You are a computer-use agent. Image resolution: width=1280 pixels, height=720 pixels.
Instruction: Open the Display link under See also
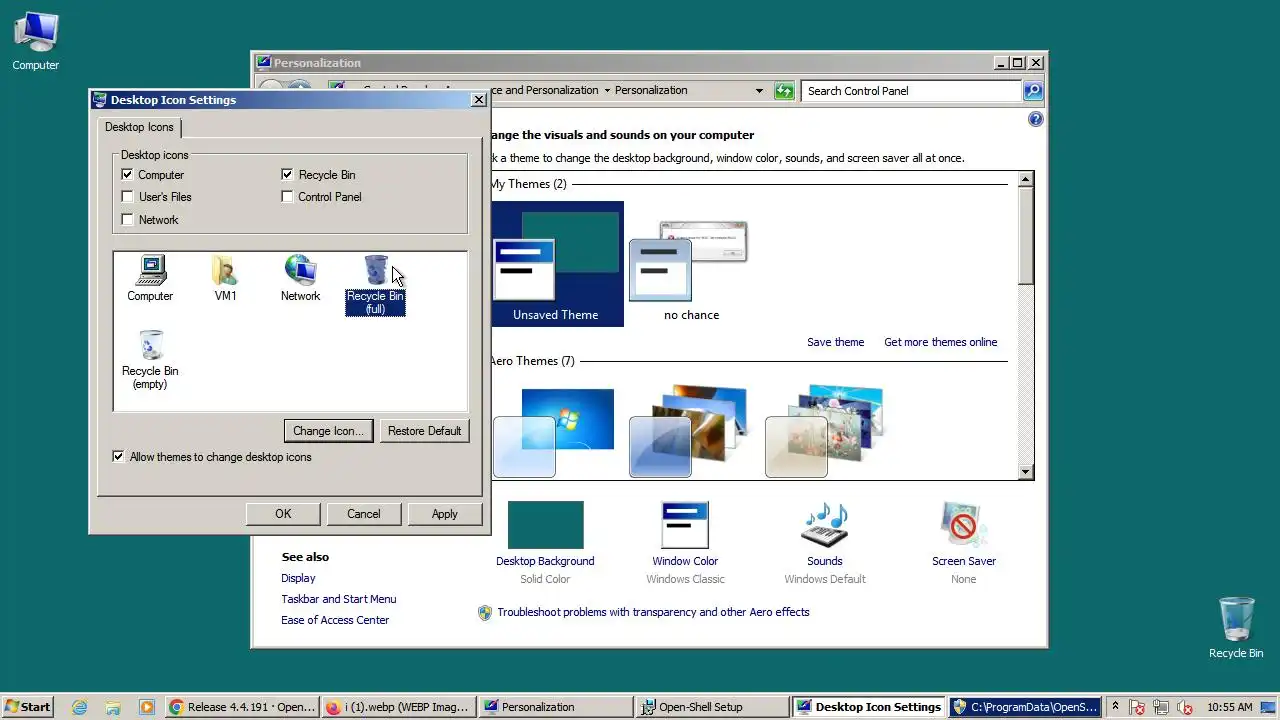tap(298, 578)
